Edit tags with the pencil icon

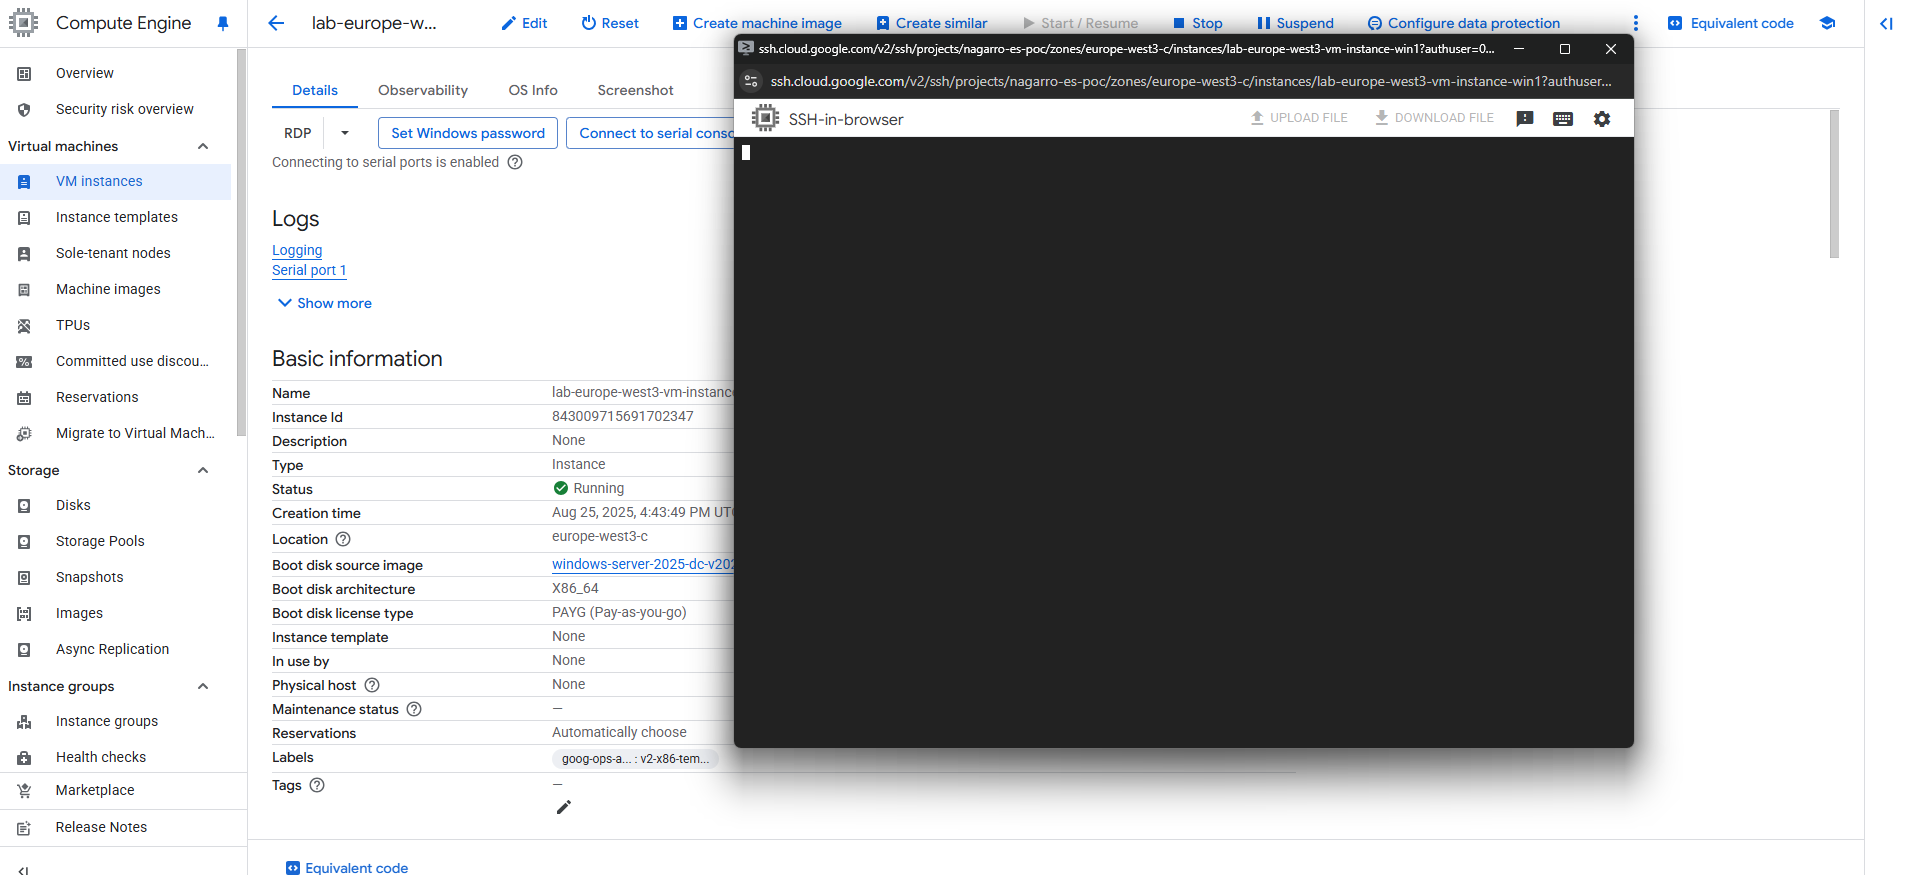coord(564,807)
